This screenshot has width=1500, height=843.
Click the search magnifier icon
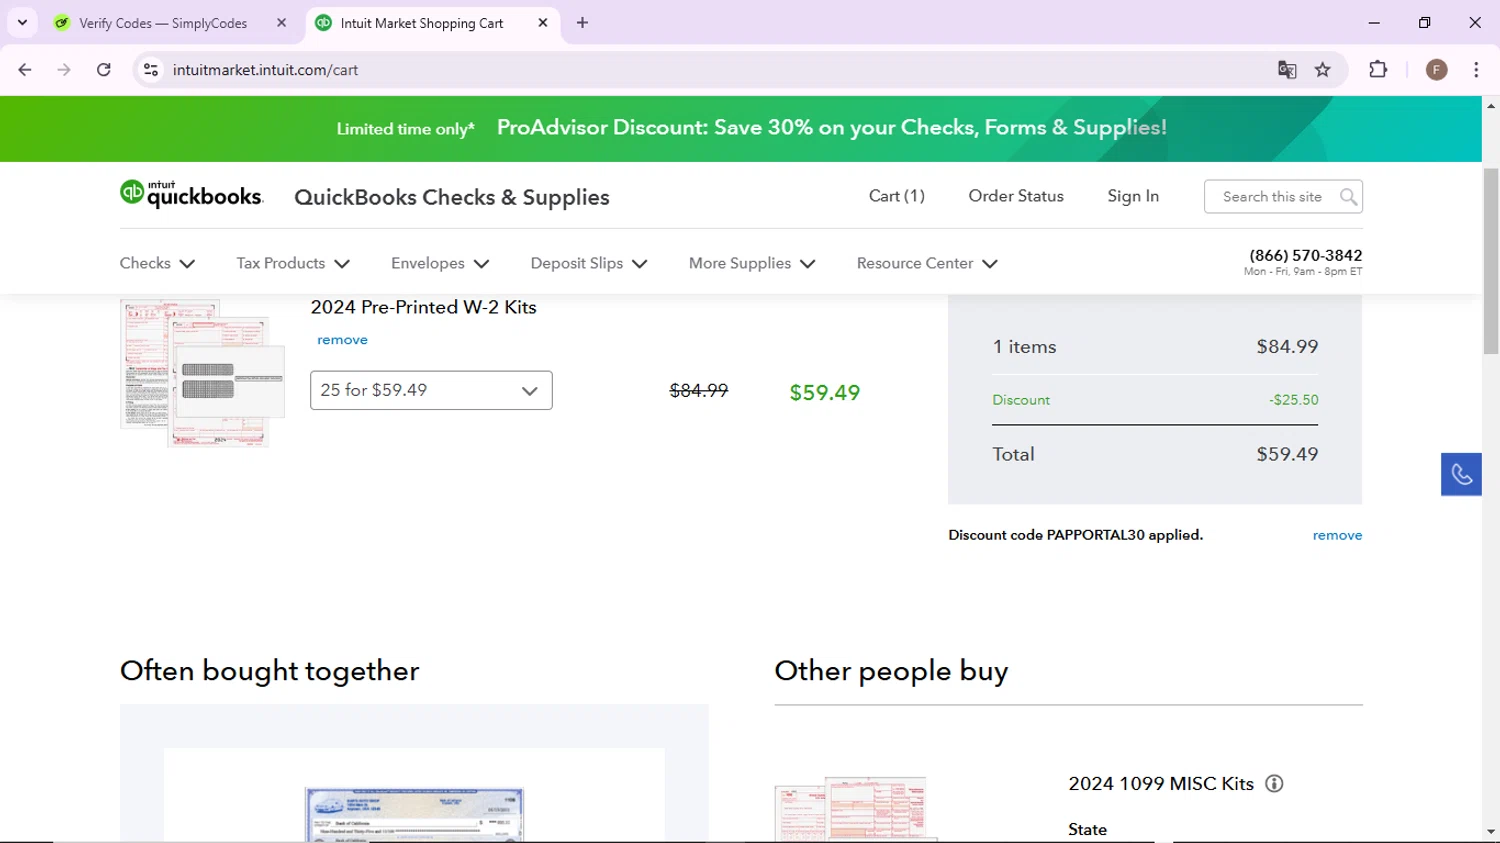click(1348, 197)
